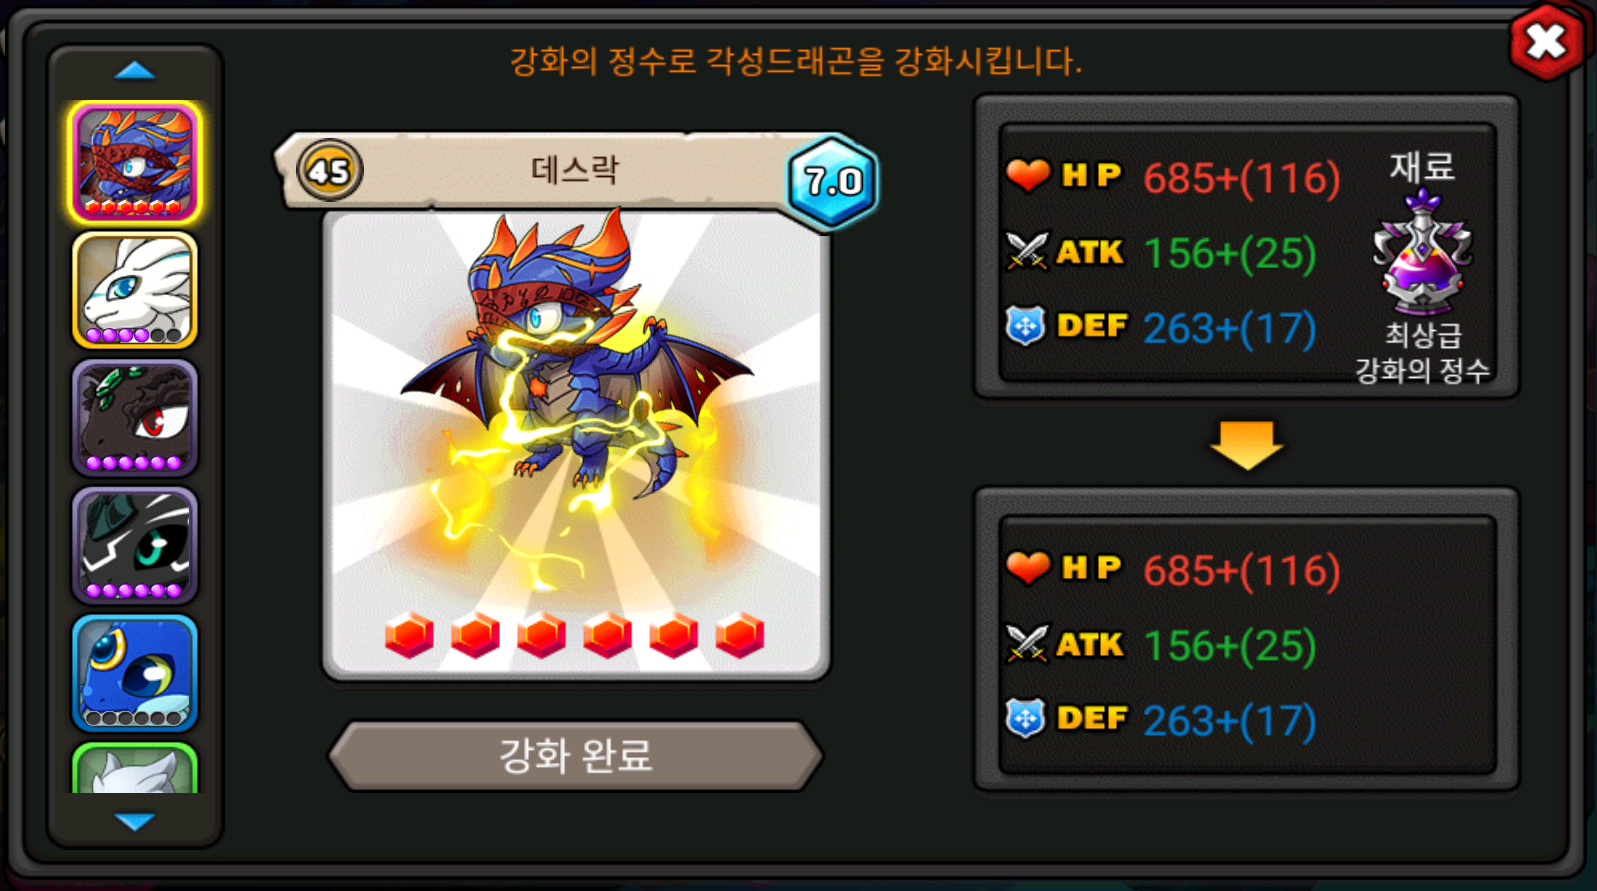Tap the shield DEF icon in lower panel

(1026, 718)
